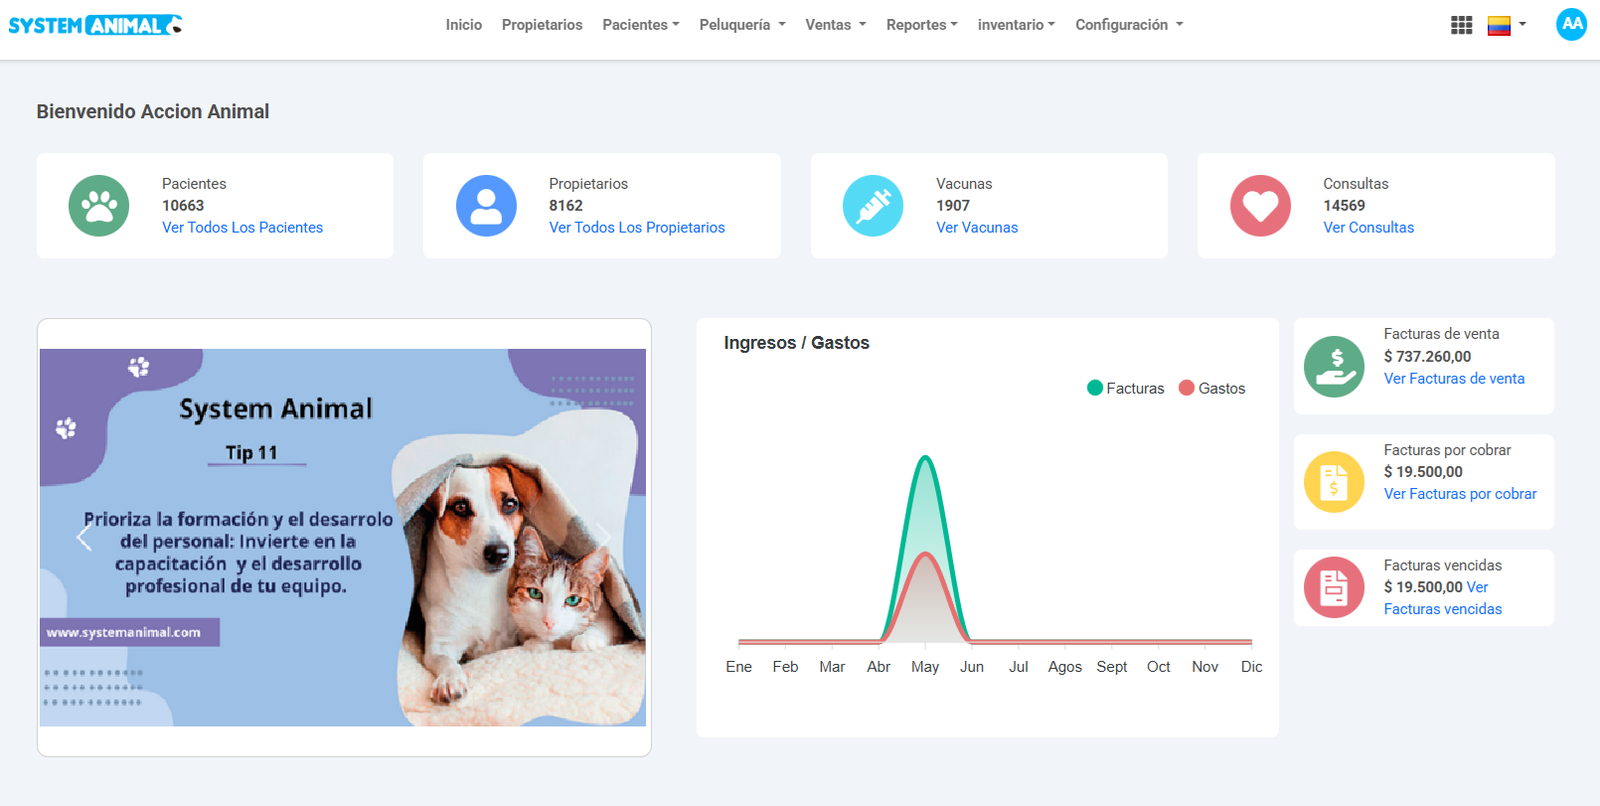This screenshot has height=806, width=1600.
Task: Open Ver Todos Los Propietarios link
Action: coord(637,228)
